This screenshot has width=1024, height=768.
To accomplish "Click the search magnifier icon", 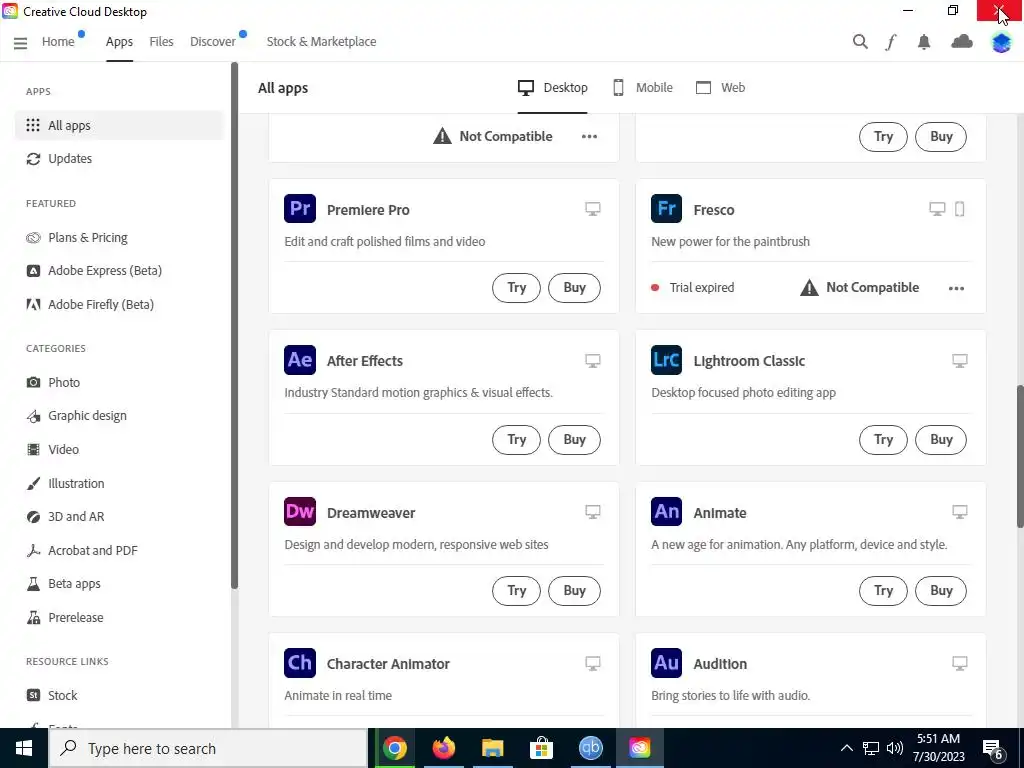I will tap(860, 42).
